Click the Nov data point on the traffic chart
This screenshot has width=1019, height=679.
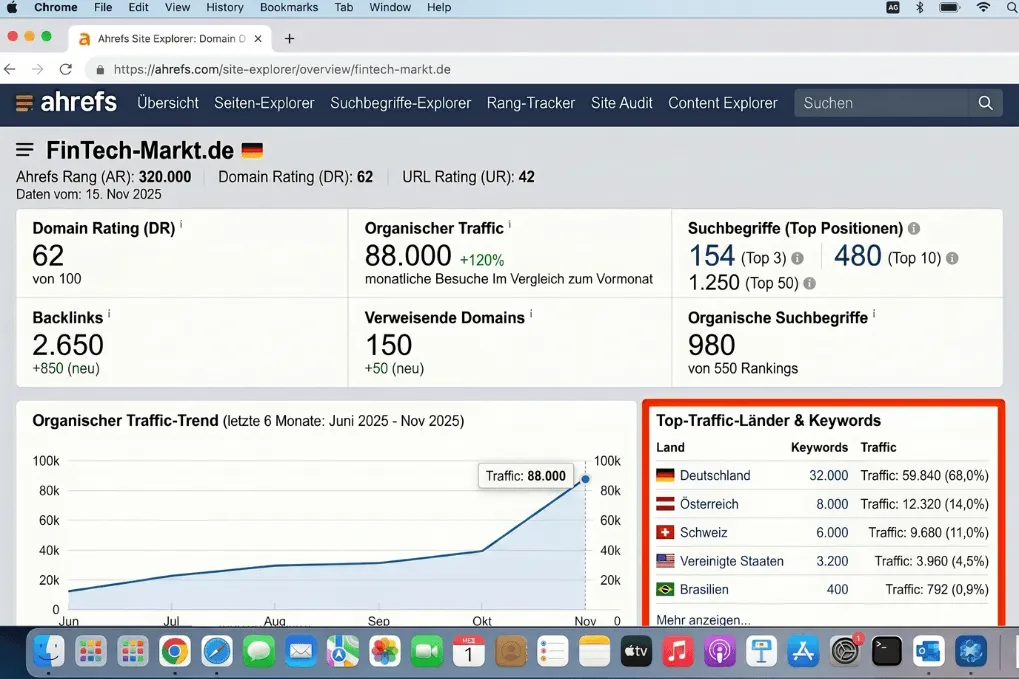[585, 479]
